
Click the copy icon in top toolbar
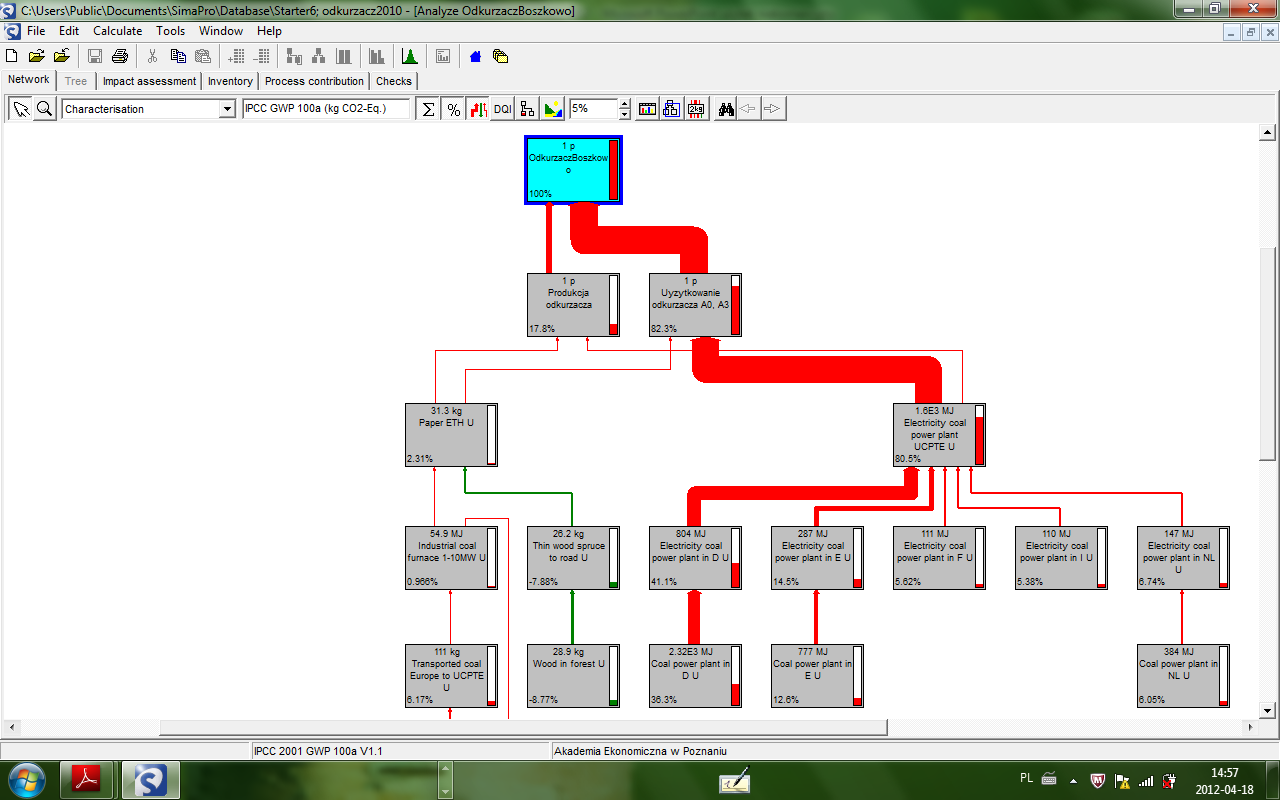178,56
